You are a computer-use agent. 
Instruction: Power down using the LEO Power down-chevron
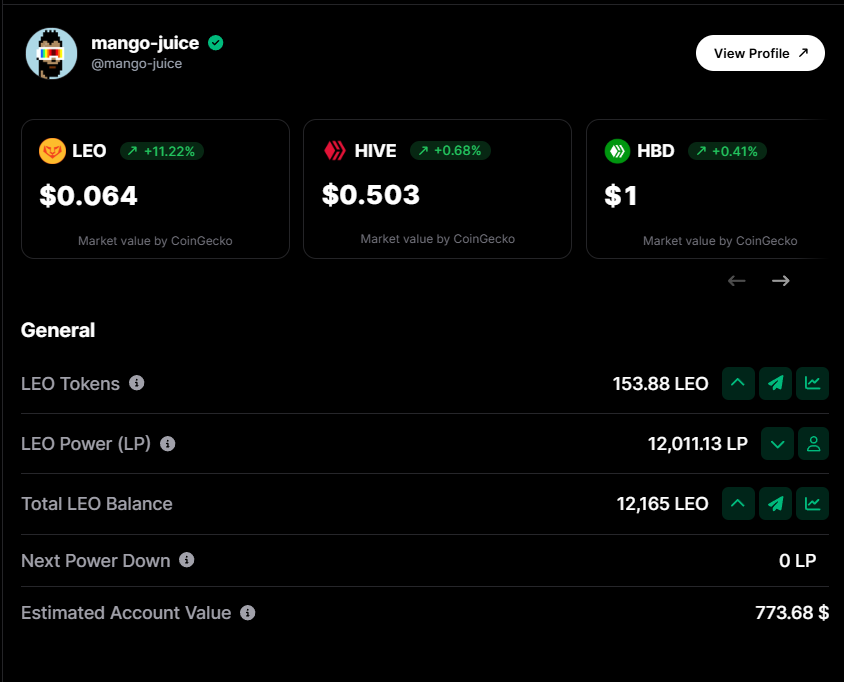[x=777, y=444]
